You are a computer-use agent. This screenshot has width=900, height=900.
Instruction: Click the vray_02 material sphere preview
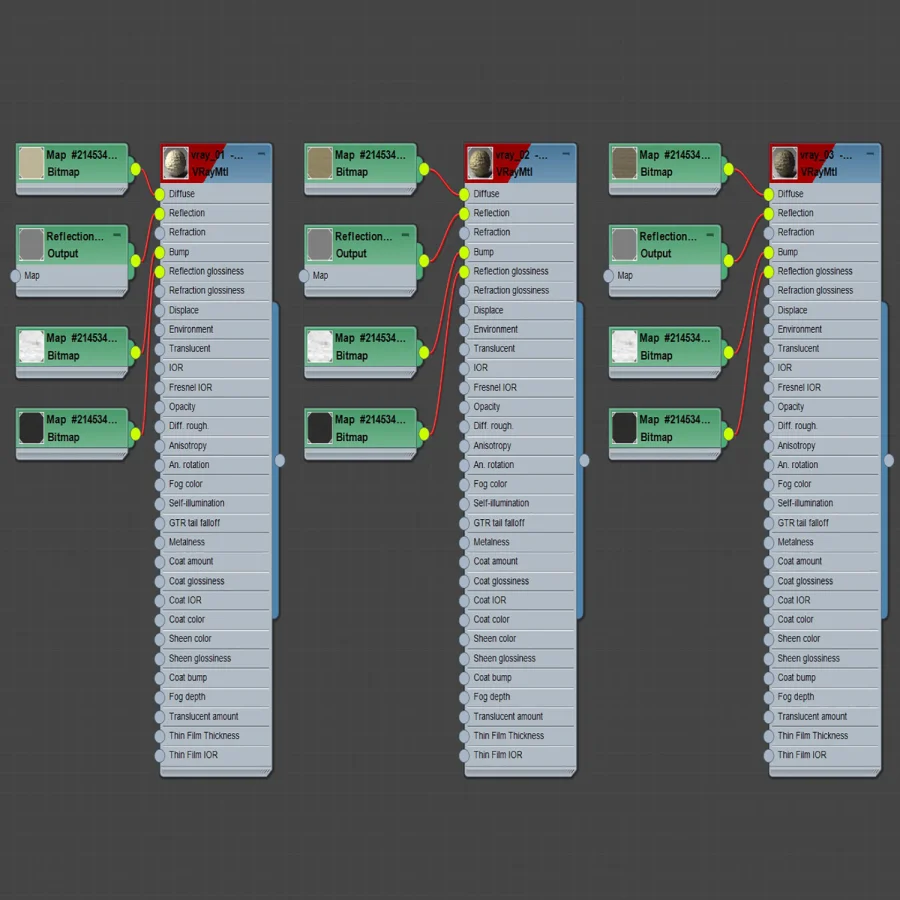(480, 163)
